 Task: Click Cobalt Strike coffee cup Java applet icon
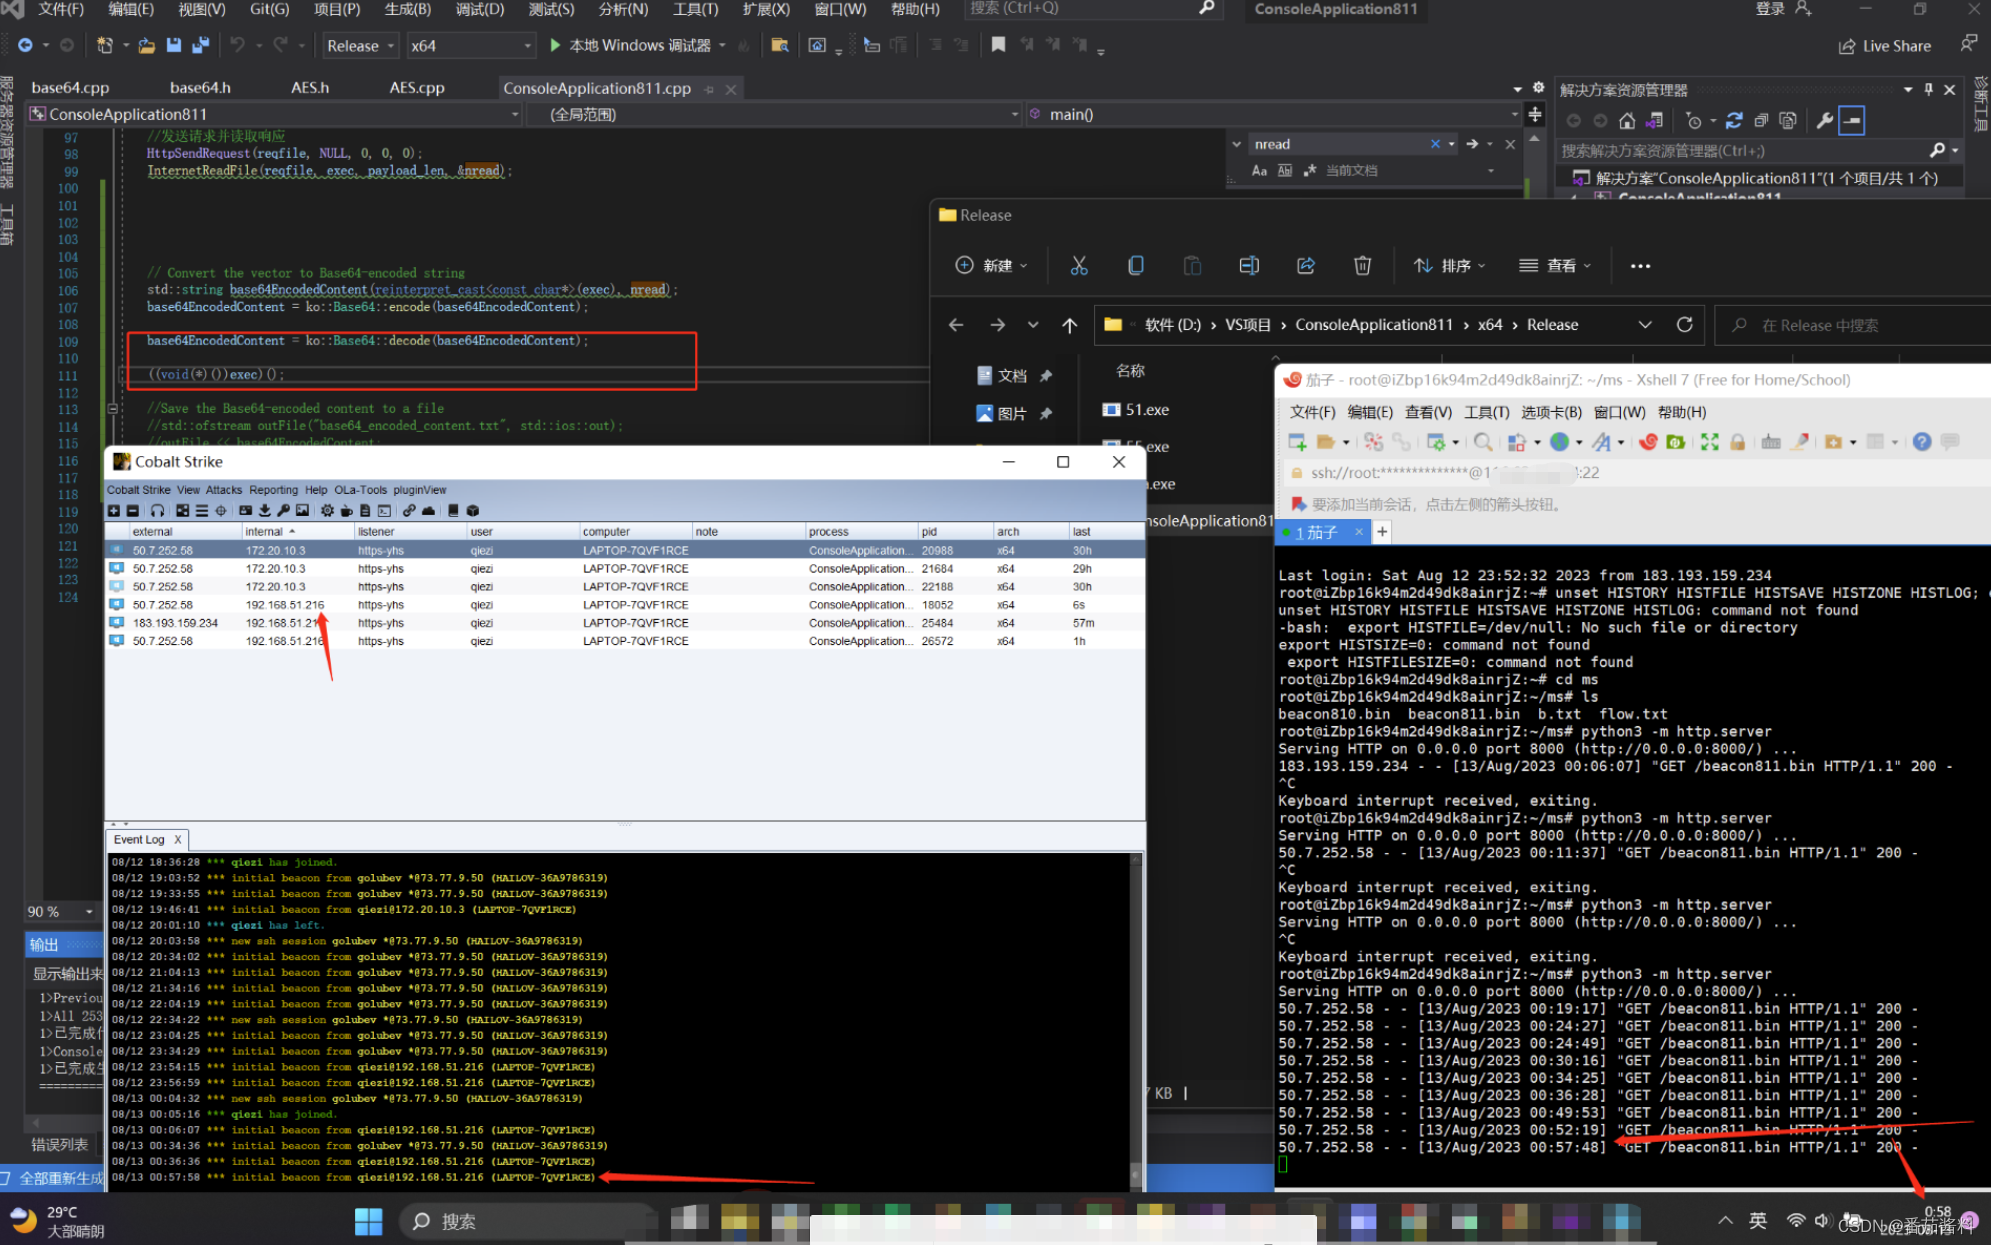[x=346, y=510]
